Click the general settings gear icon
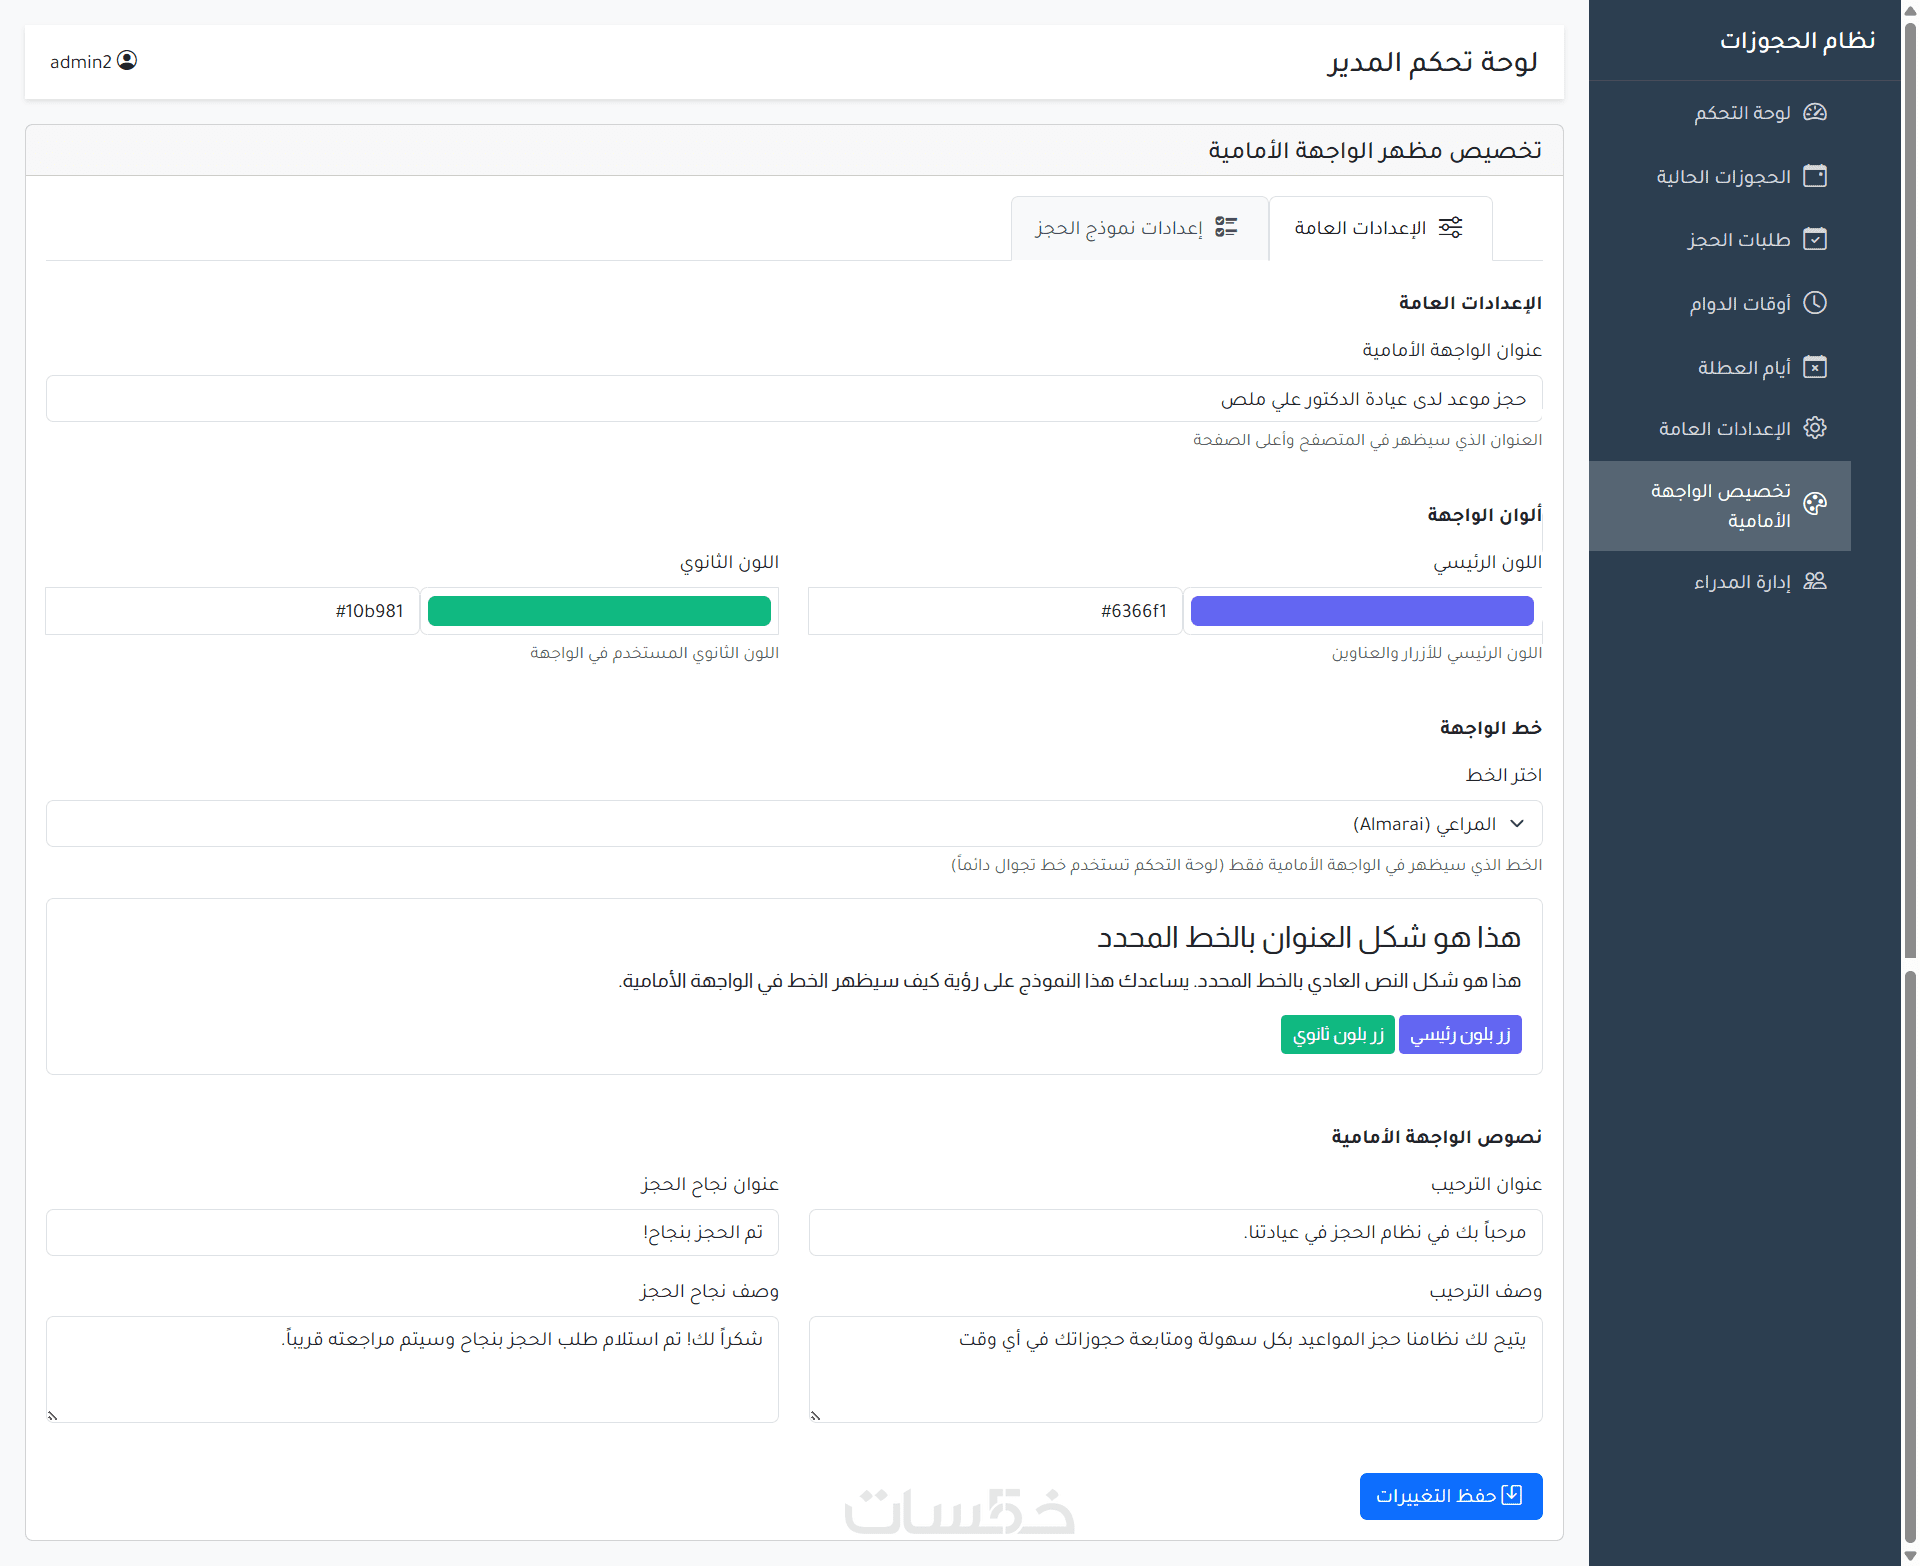The width and height of the screenshot is (1920, 1566). coord(1814,428)
